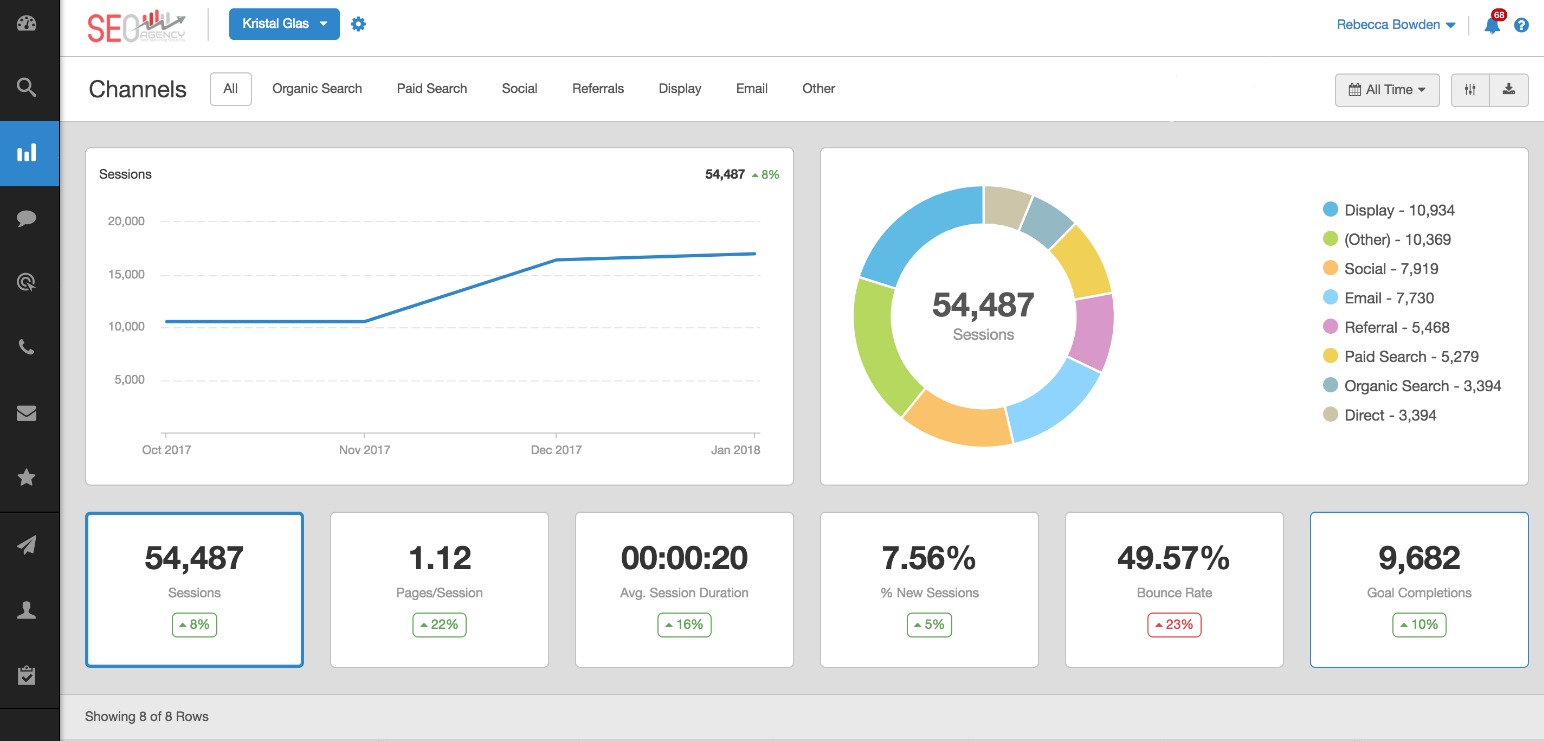
Task: Open settings with the gear icon
Action: pos(358,24)
